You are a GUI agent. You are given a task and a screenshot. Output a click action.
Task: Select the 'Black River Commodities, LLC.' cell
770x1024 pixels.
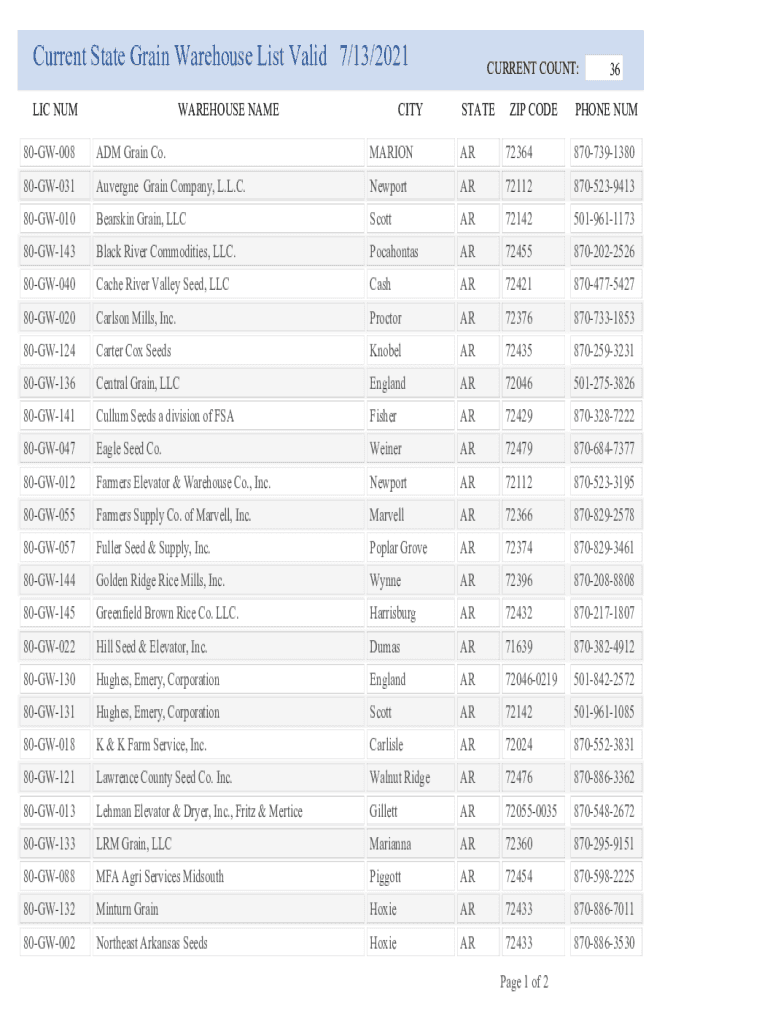click(x=166, y=252)
